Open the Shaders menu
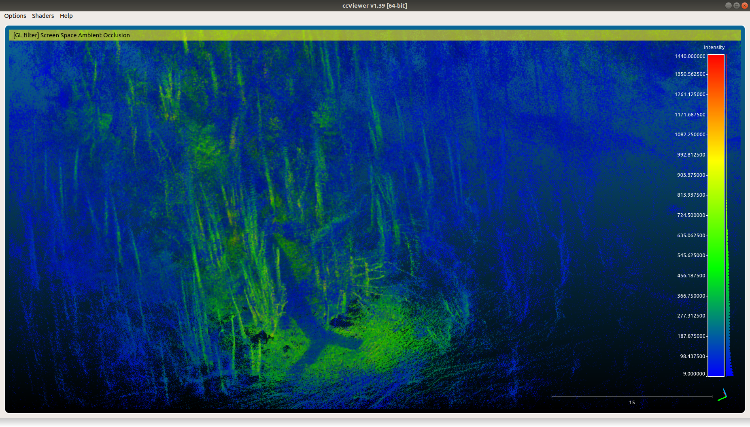The height and width of the screenshot is (427, 750). click(x=43, y=16)
